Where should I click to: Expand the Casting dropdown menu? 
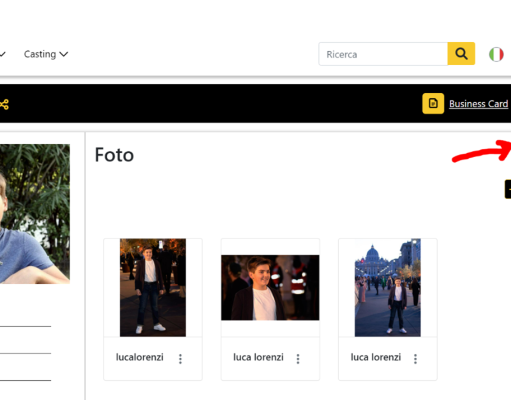click(46, 54)
